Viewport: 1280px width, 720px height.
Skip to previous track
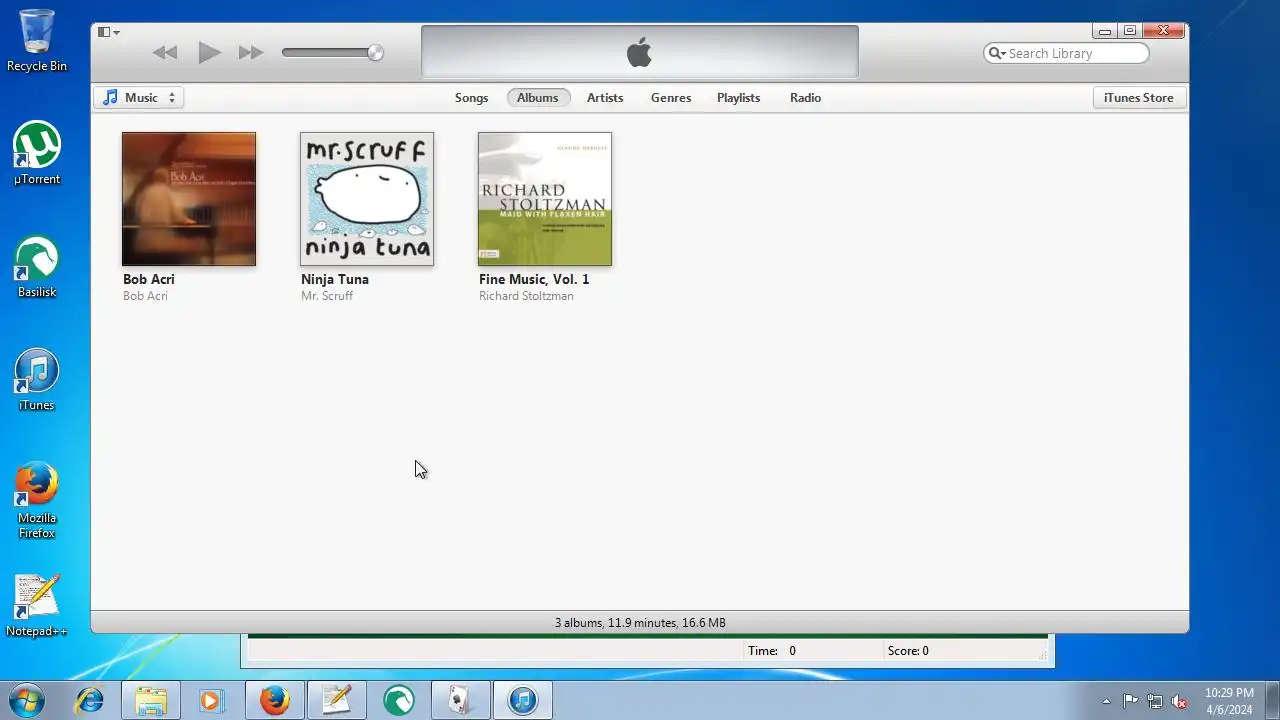(x=165, y=53)
